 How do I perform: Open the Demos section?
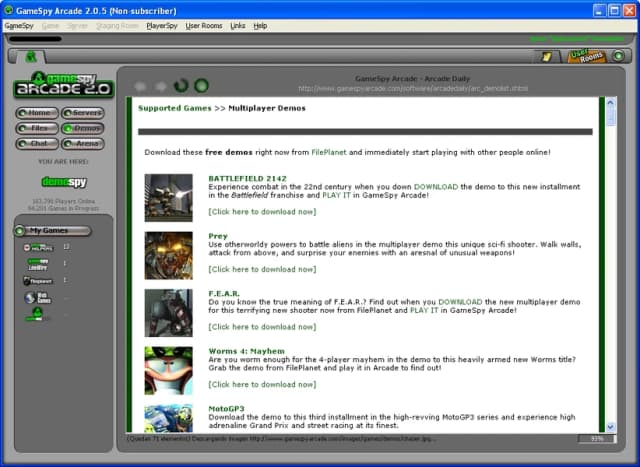(x=83, y=129)
